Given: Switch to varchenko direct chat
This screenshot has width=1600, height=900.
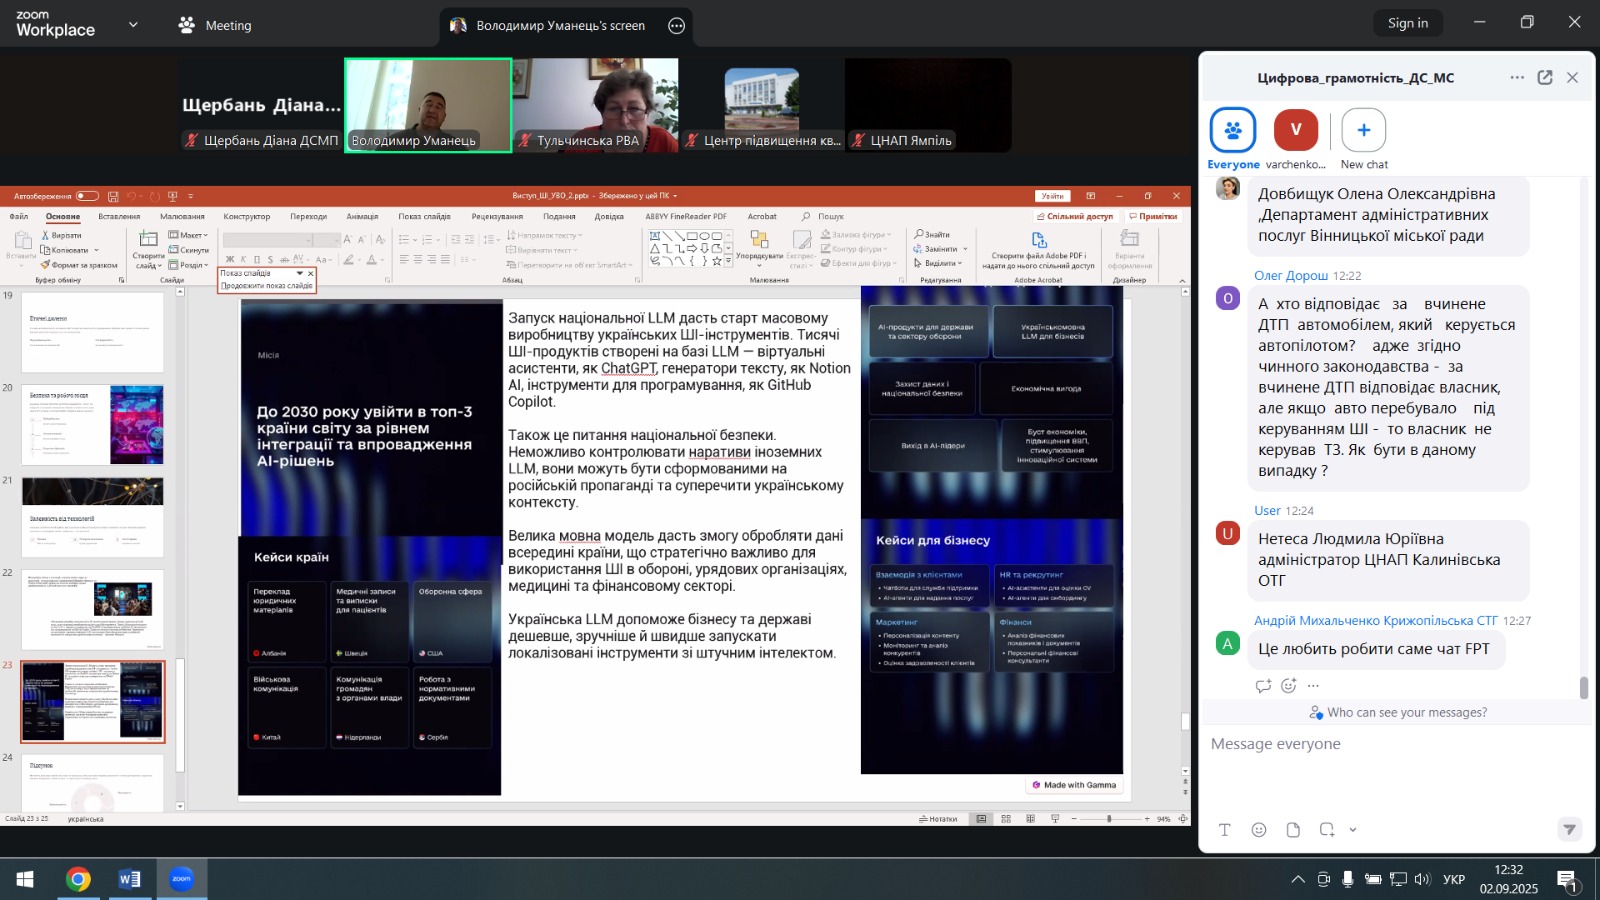Looking at the screenshot, I should pyautogui.click(x=1296, y=131).
